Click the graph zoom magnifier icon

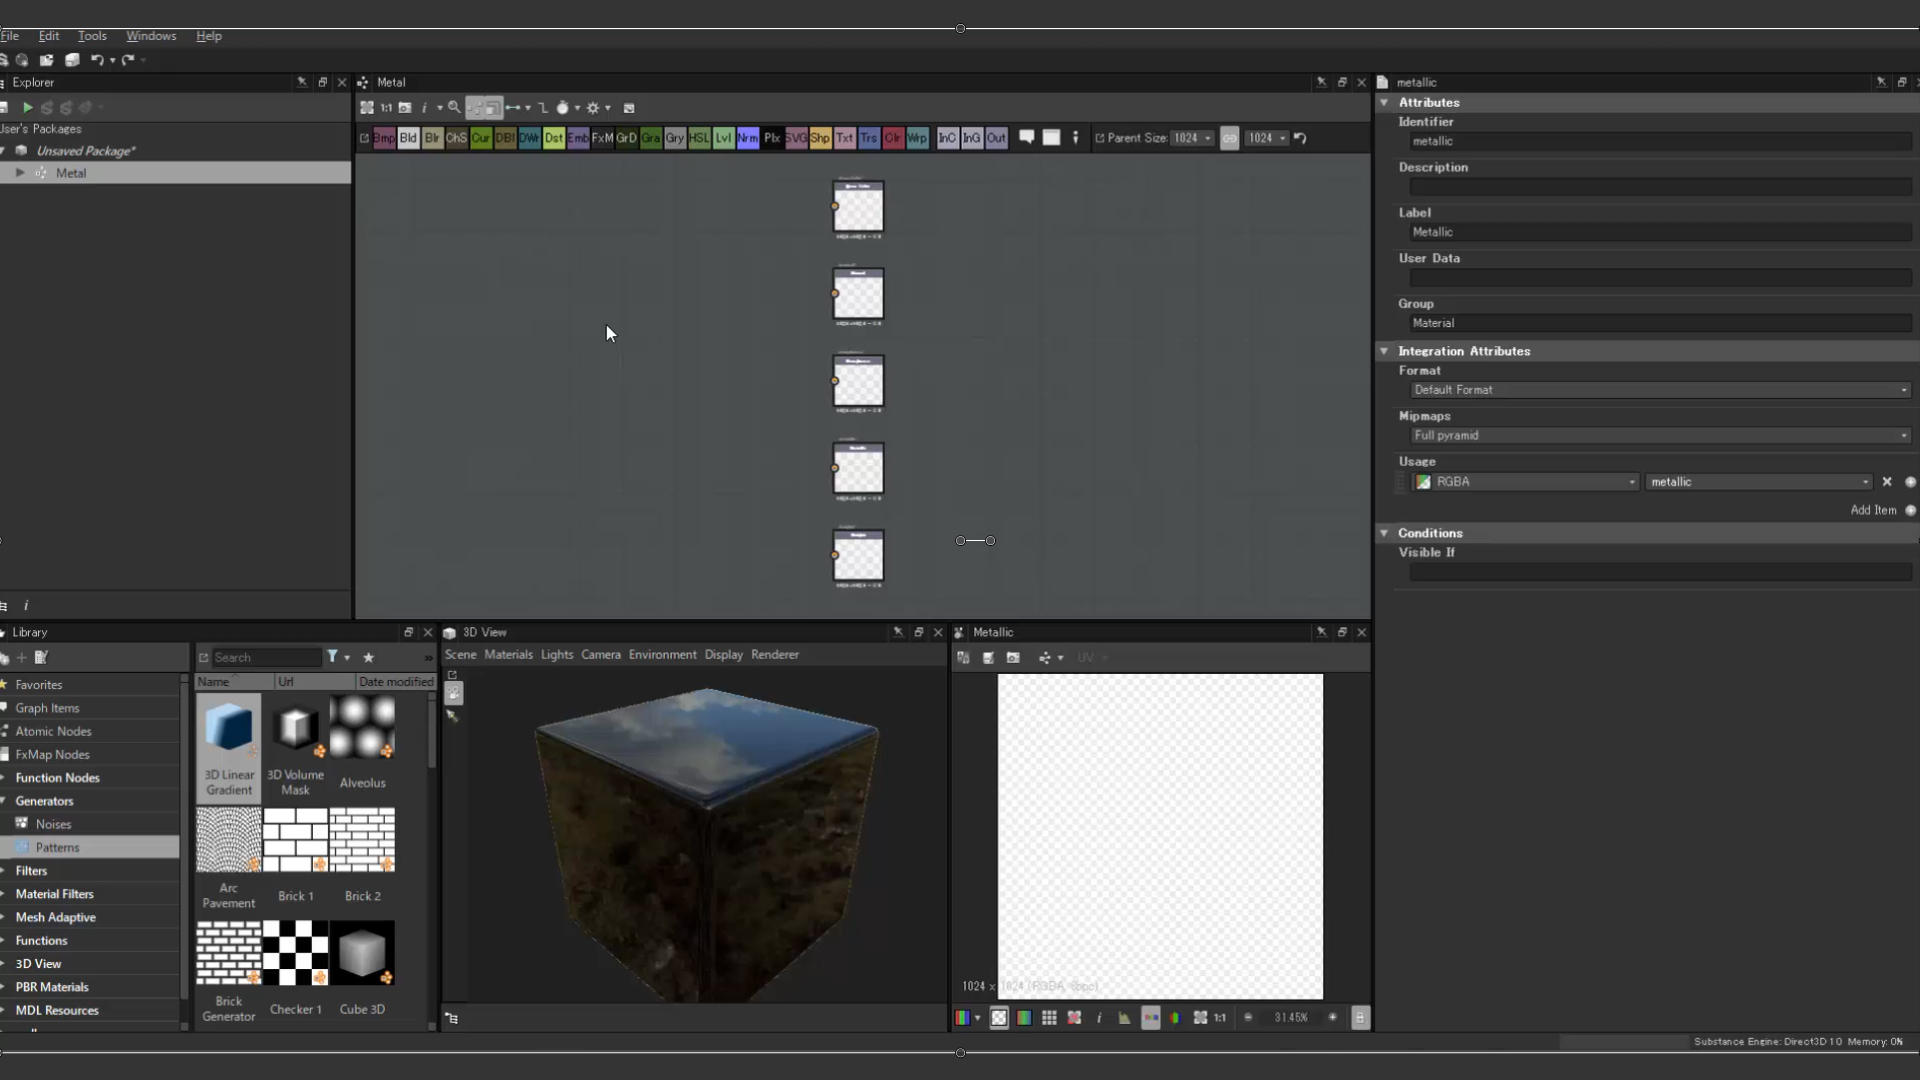pyautogui.click(x=454, y=108)
